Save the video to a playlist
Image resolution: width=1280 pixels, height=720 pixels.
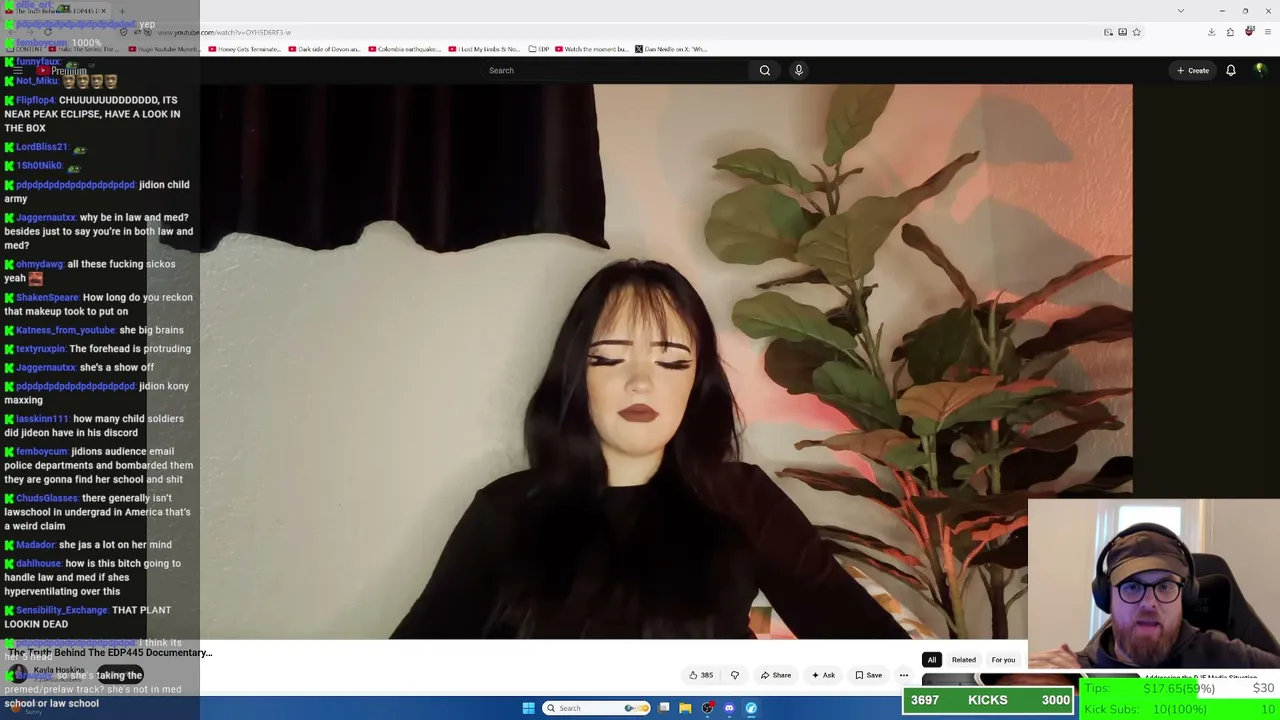pos(868,675)
